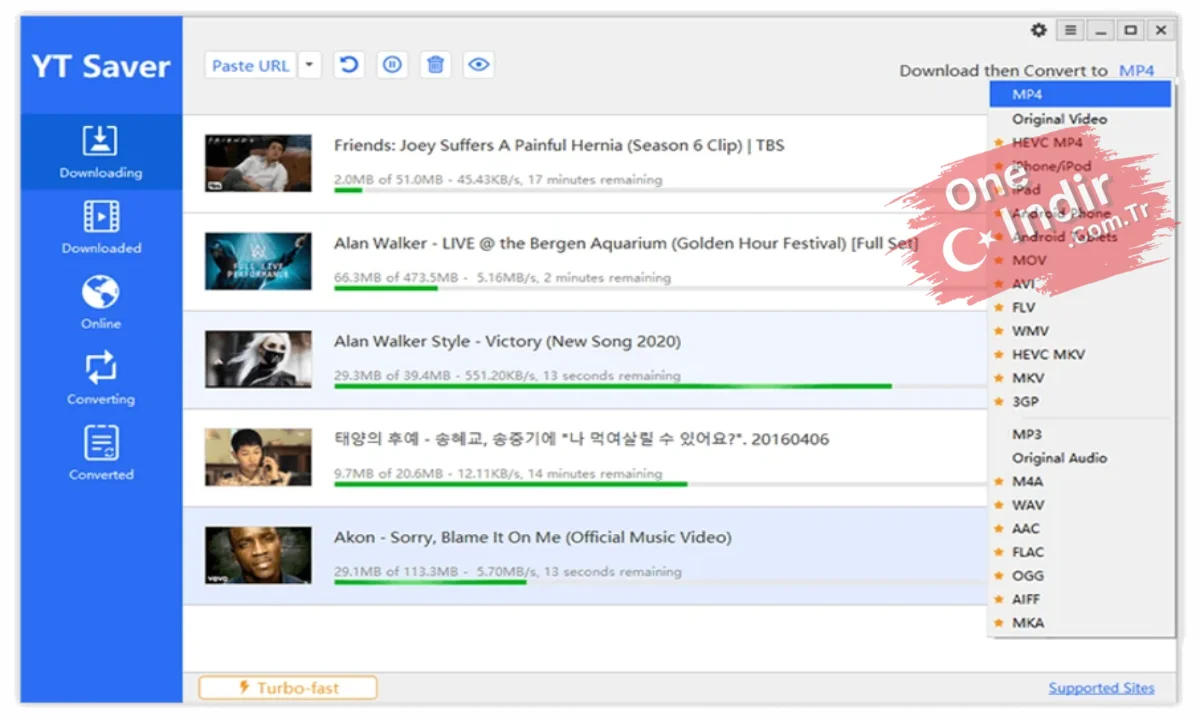
Task: Toggle private mode eye icon
Action: point(479,65)
